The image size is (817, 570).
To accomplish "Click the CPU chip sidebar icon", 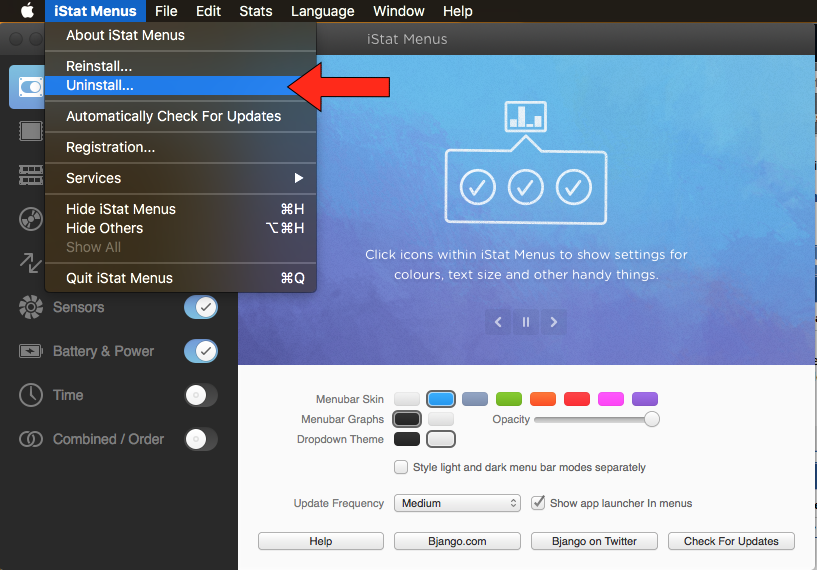I will point(31,131).
